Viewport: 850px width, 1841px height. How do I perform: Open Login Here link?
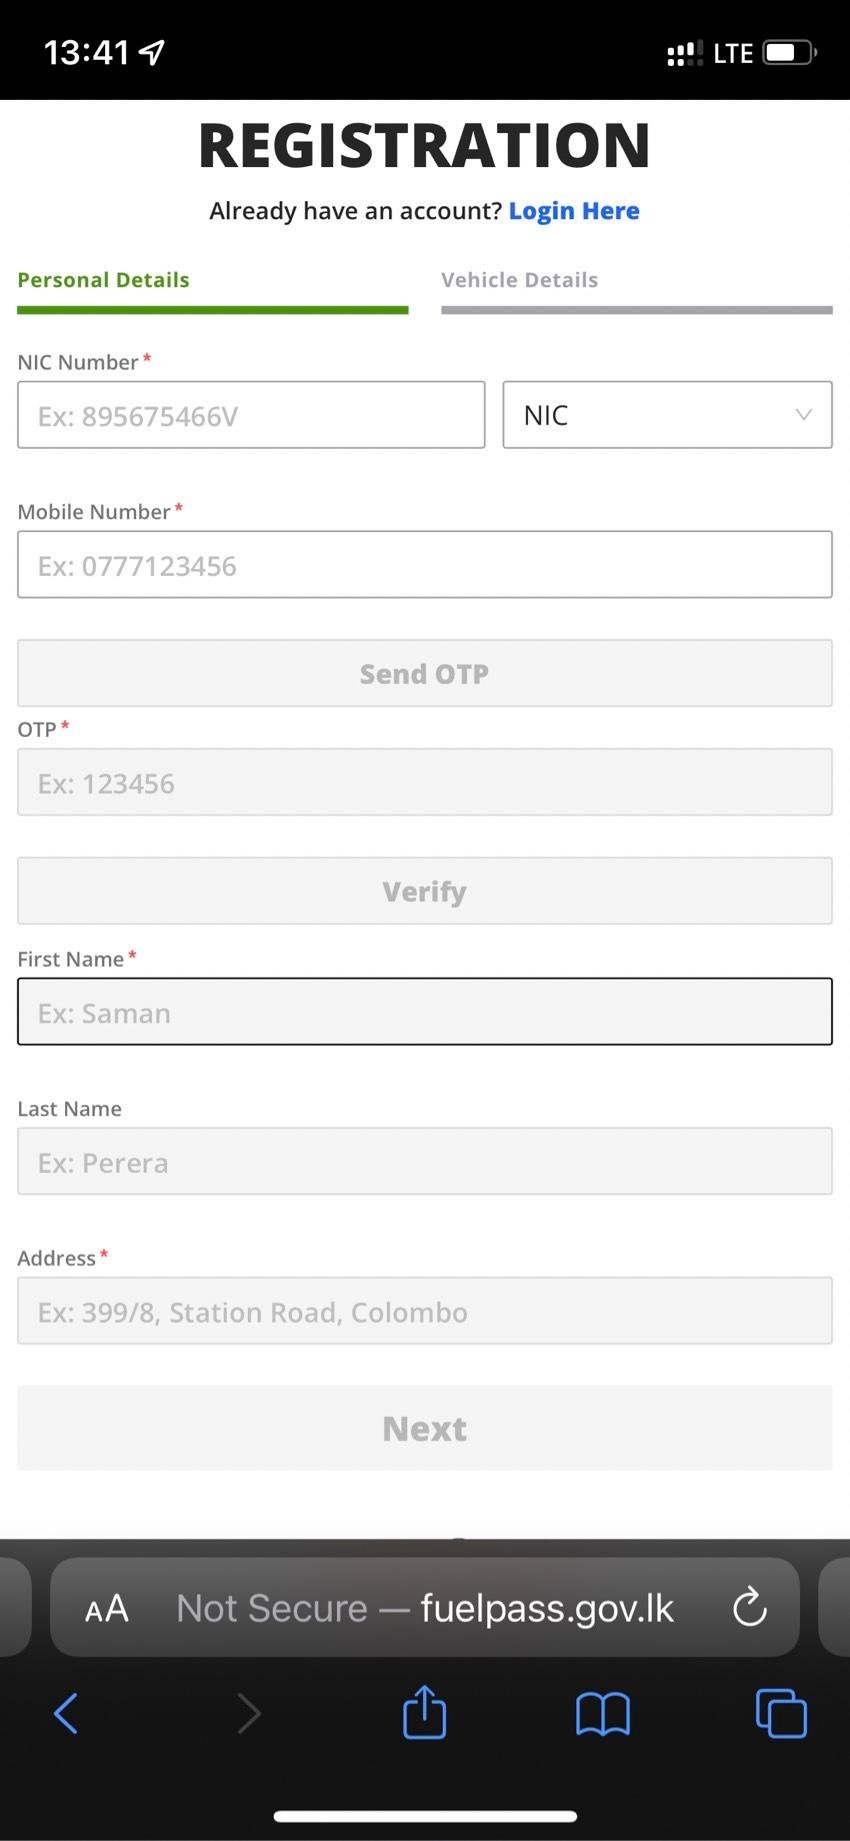coord(574,210)
